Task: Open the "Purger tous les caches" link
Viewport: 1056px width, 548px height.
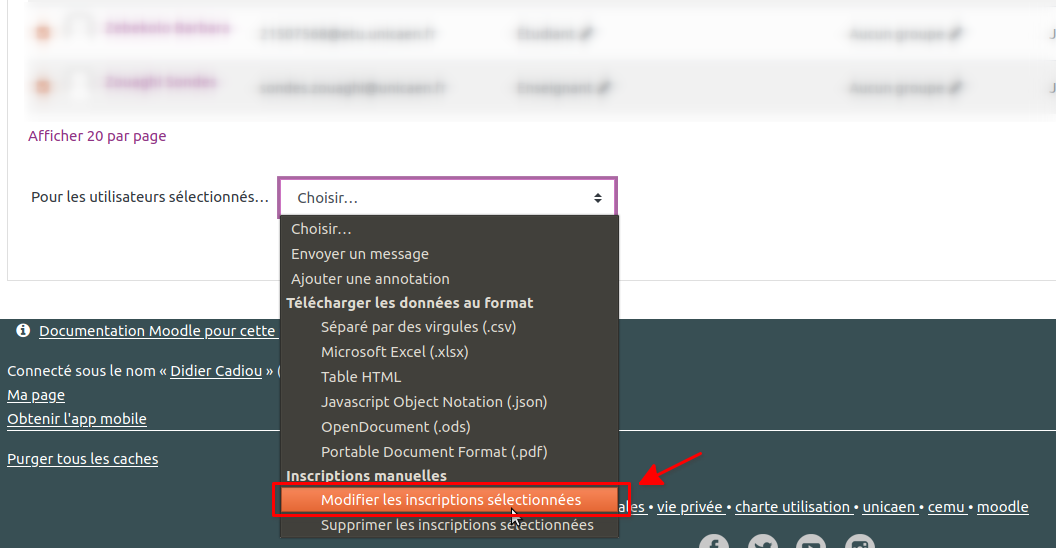Action: (x=82, y=459)
